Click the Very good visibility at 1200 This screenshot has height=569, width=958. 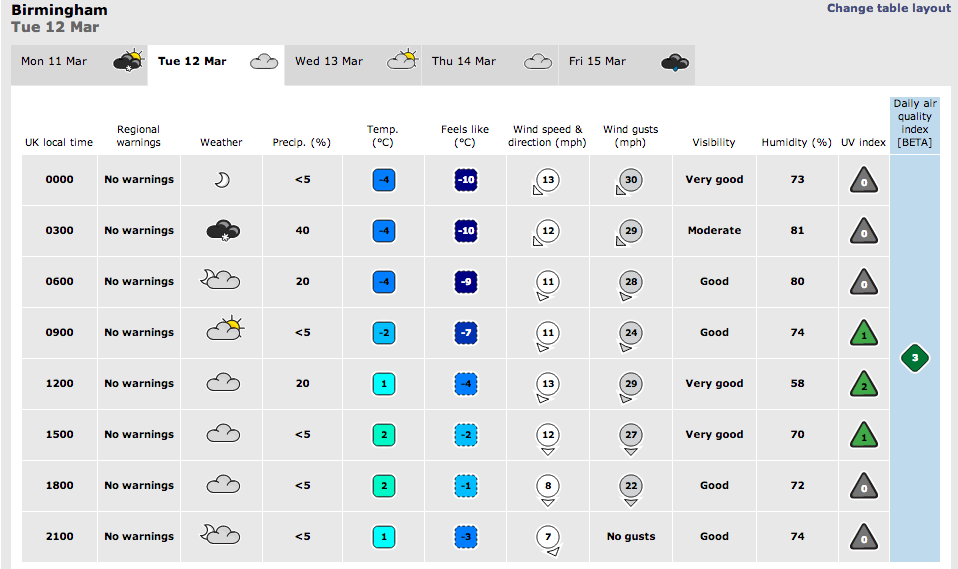click(x=714, y=384)
